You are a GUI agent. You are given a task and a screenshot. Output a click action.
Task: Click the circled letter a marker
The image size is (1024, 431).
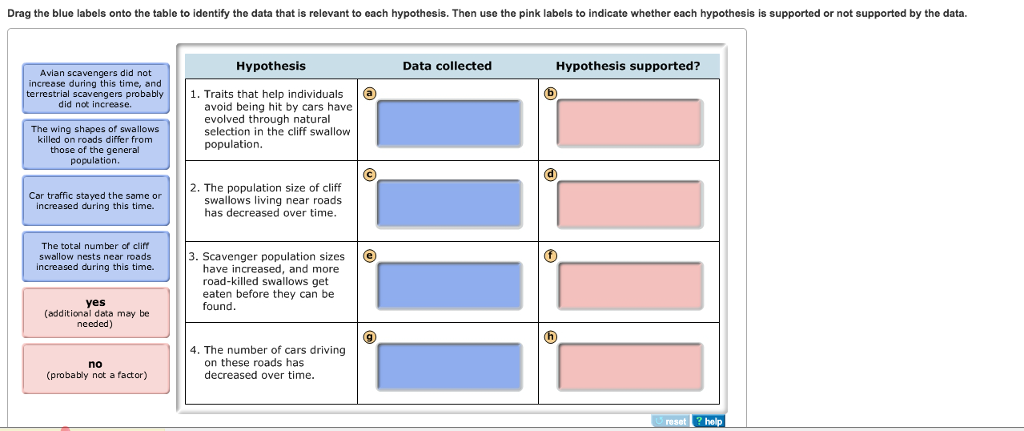[x=368, y=93]
